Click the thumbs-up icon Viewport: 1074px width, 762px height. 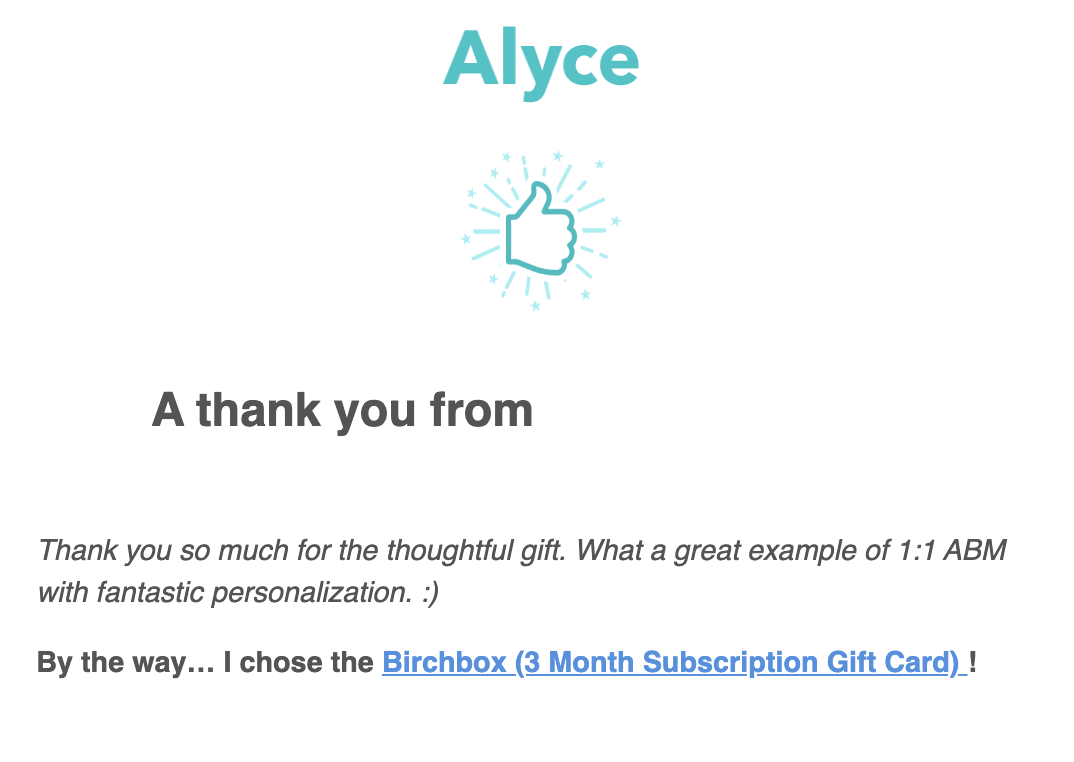click(x=541, y=230)
